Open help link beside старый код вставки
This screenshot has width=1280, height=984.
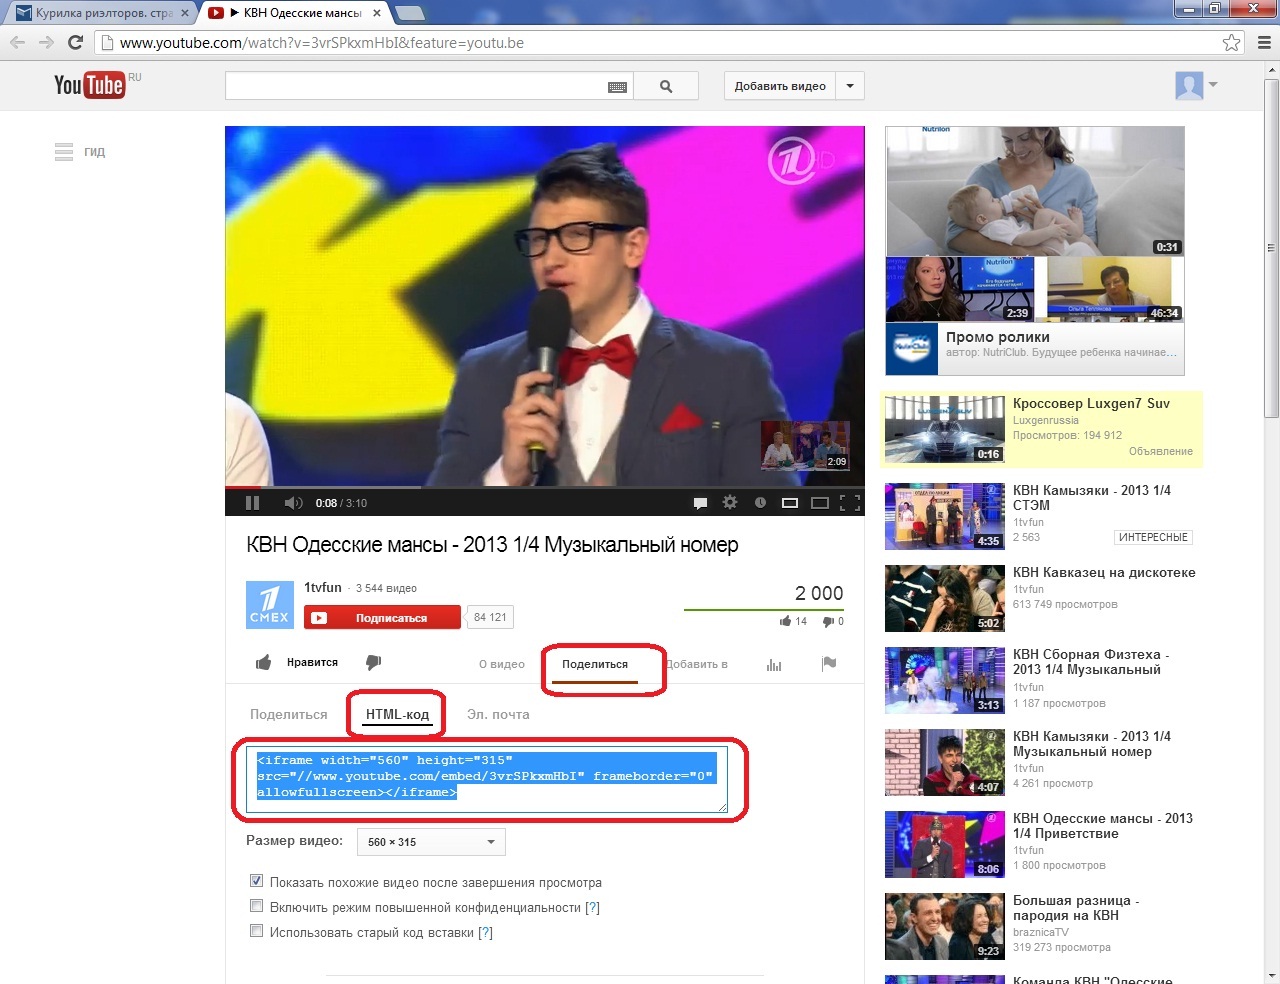[x=485, y=932]
